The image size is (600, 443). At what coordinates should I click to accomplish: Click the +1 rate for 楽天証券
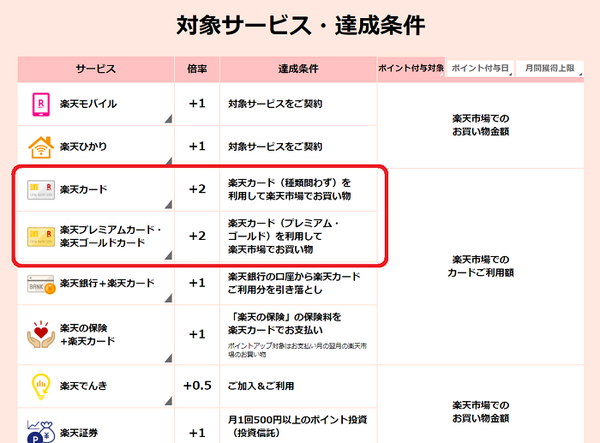coord(197,433)
